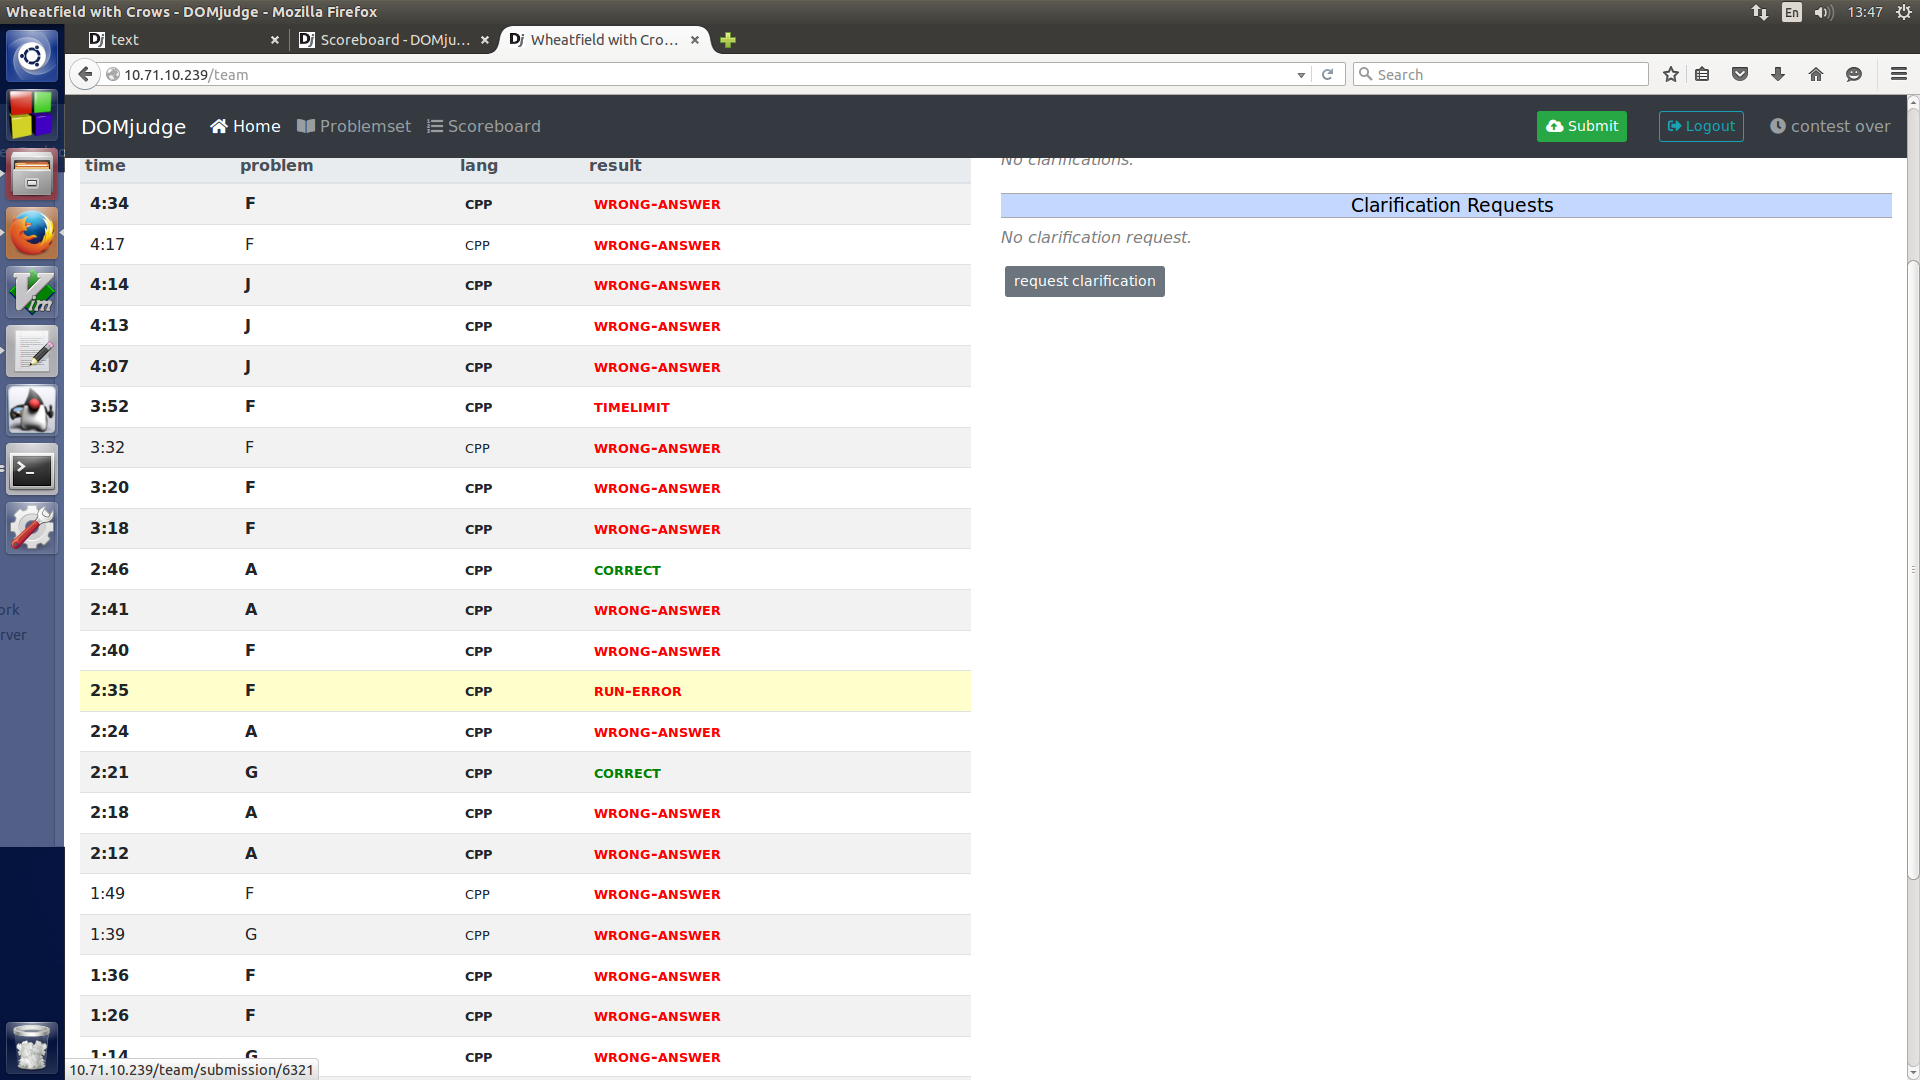Open the En keyboard layout indicator
The height and width of the screenshot is (1080, 1920).
click(x=1791, y=12)
